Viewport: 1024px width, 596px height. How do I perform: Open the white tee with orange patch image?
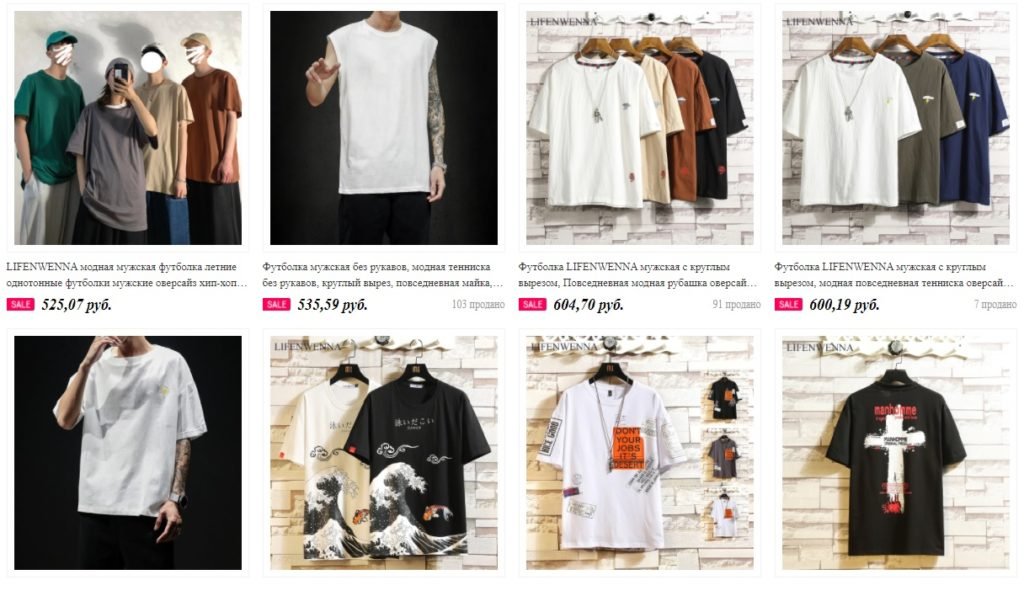pos(640,452)
